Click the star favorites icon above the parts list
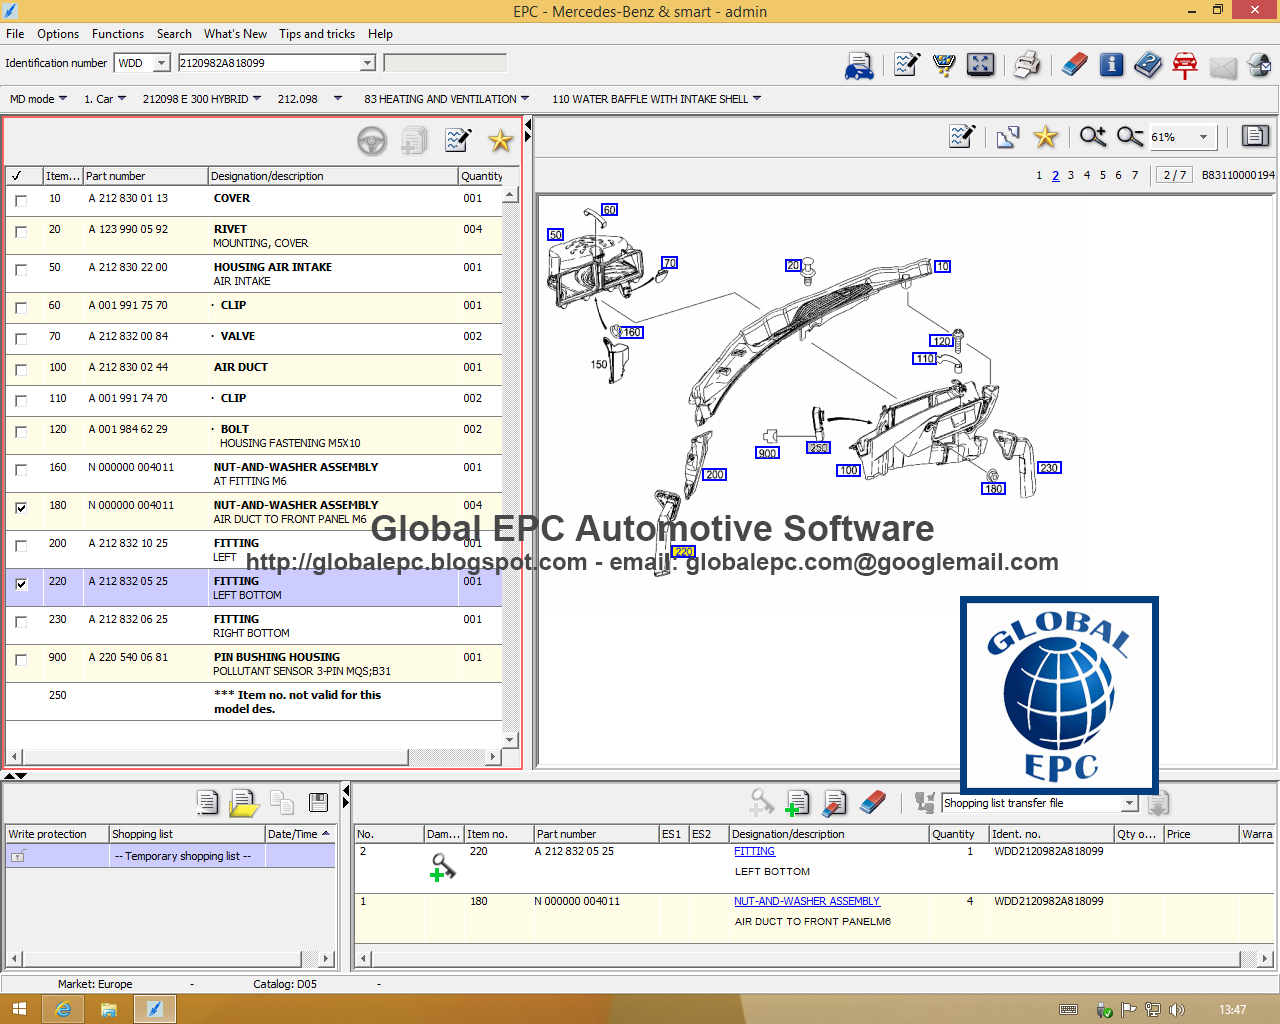 [x=500, y=140]
